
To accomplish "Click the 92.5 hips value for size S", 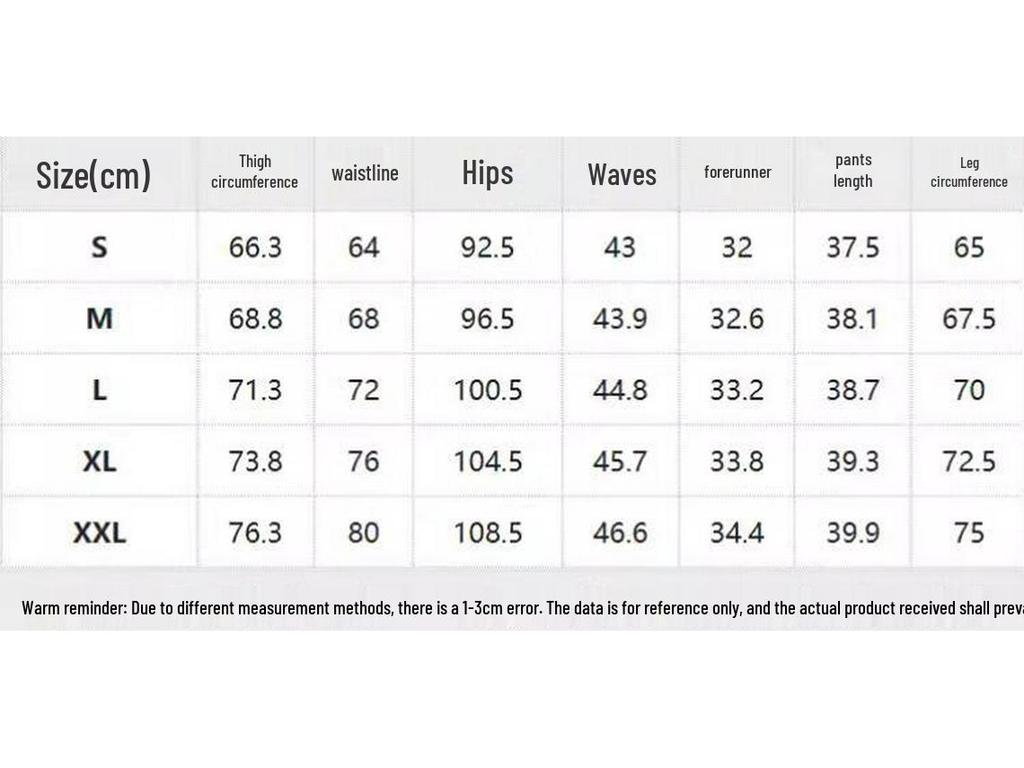I will coord(488,247).
